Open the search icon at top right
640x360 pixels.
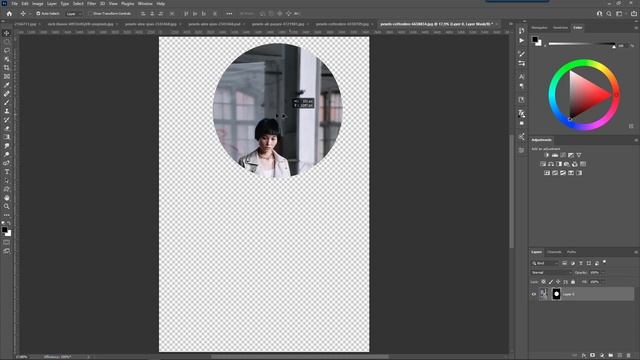[609, 13]
